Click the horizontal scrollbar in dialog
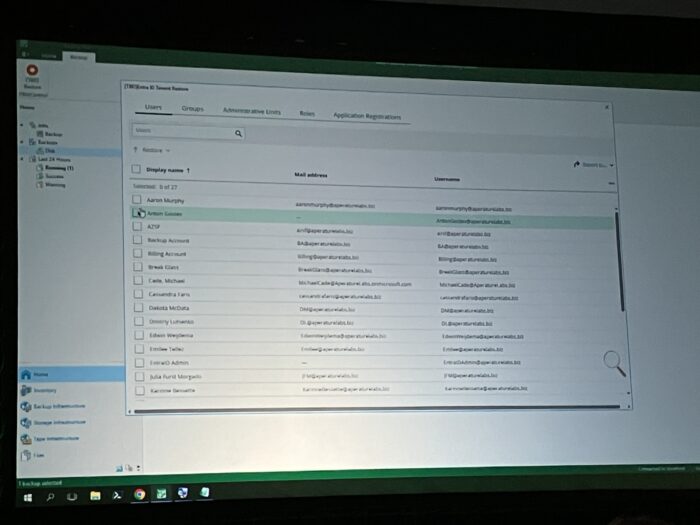Viewport: 700px width, 525px height. [x=377, y=408]
